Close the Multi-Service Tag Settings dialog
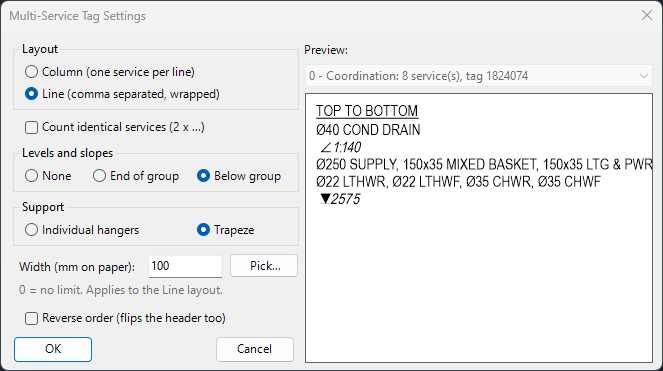 click(647, 15)
